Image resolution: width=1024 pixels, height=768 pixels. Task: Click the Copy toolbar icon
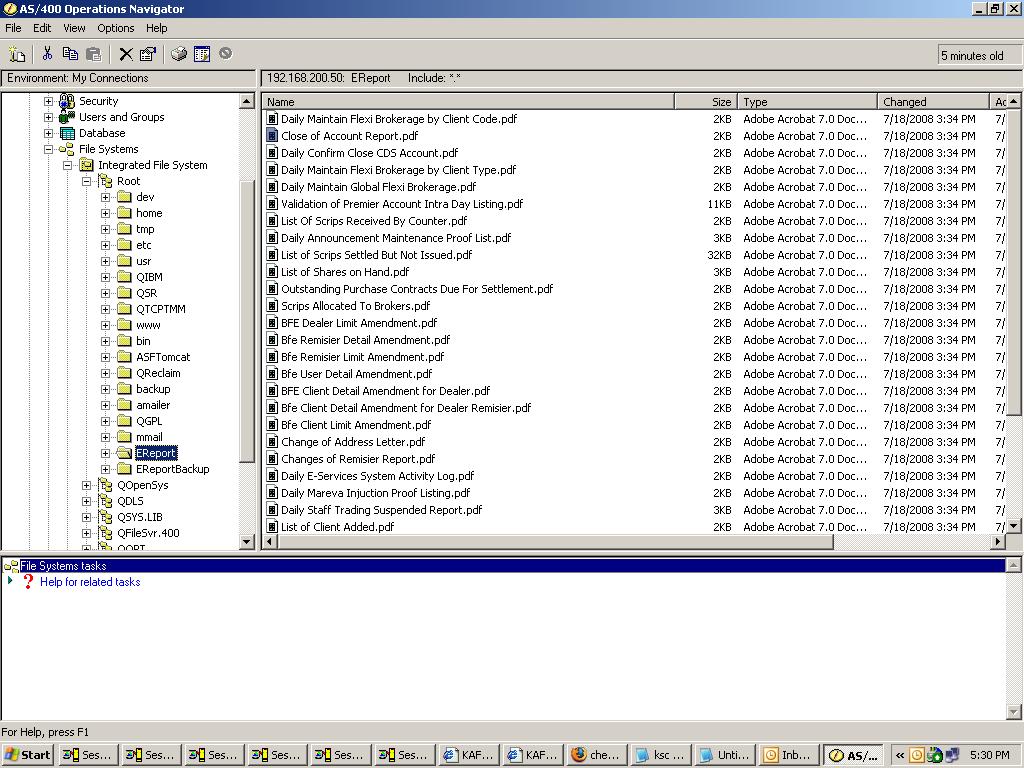70,54
